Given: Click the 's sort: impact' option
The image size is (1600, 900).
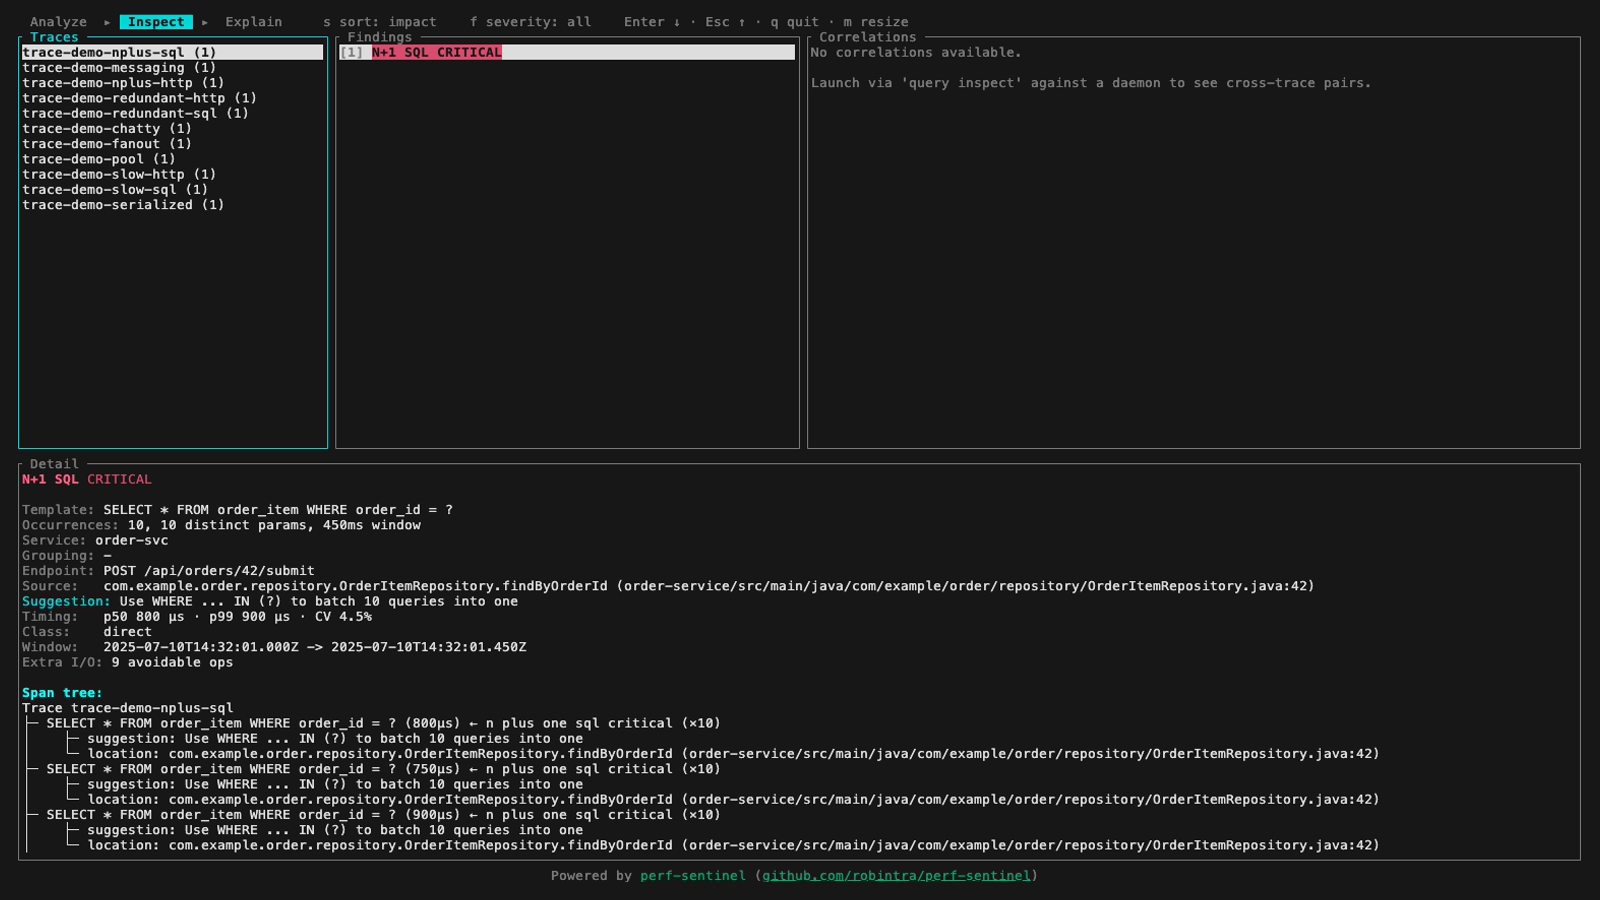Looking at the screenshot, I should 380,22.
